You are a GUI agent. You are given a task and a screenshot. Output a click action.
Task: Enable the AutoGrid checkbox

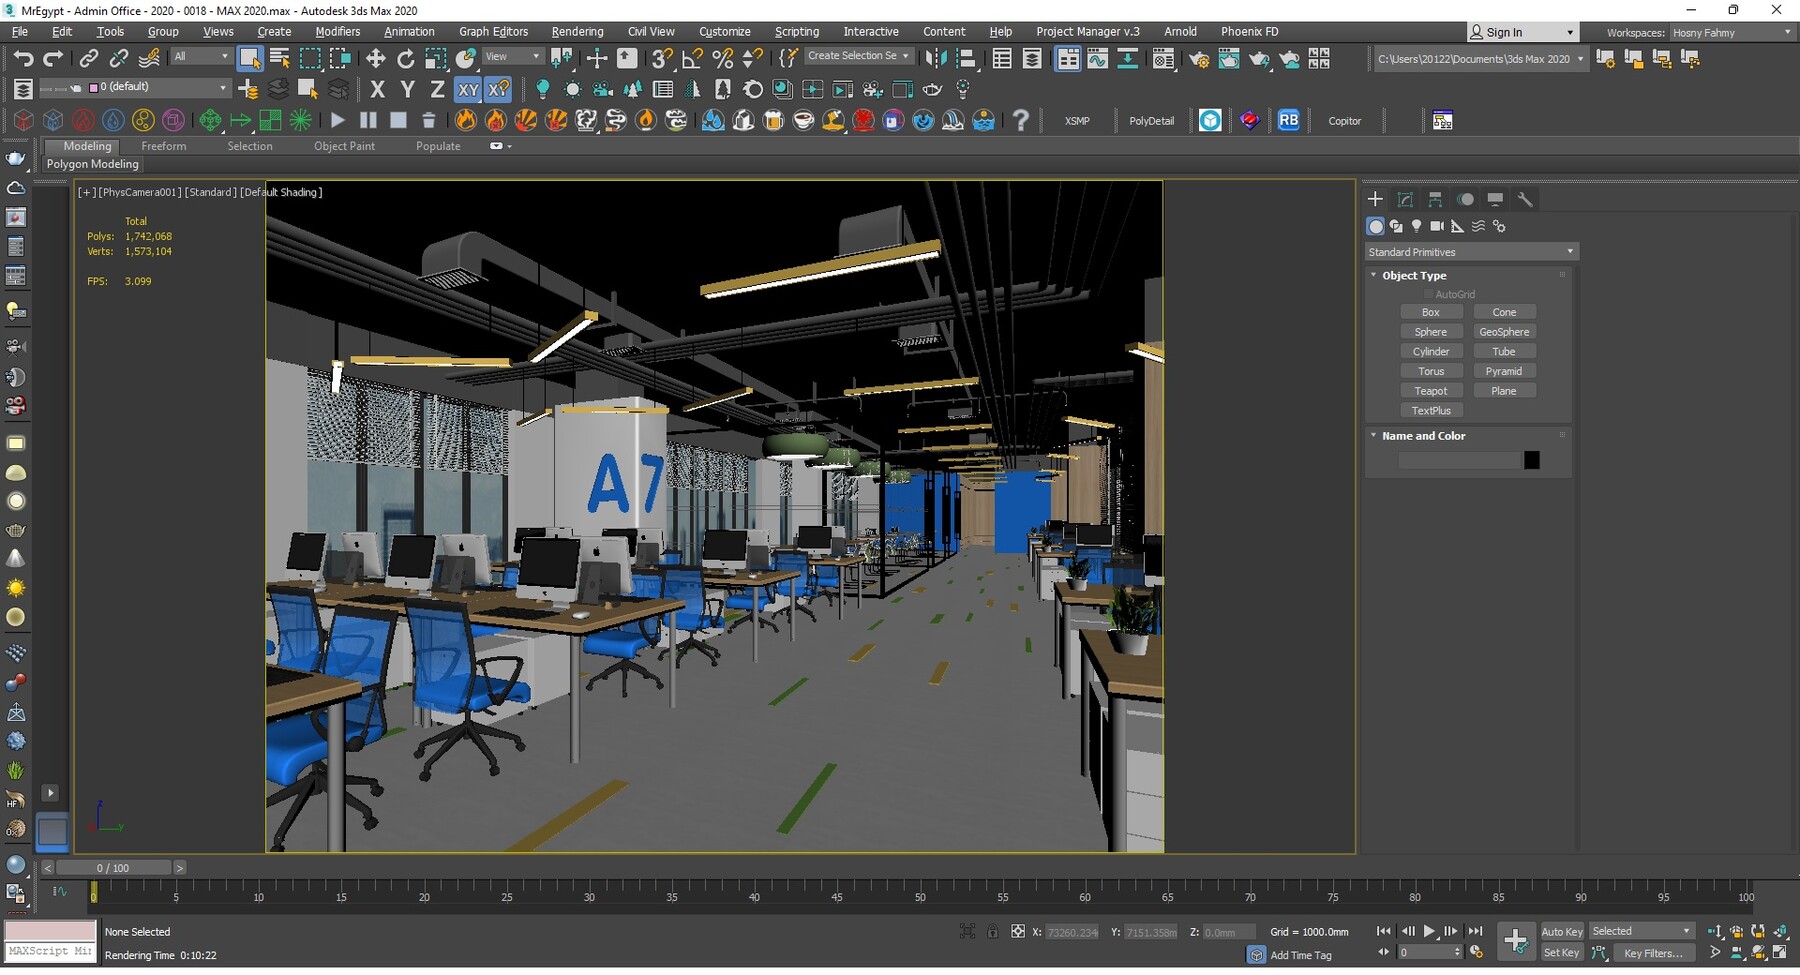[1430, 294]
